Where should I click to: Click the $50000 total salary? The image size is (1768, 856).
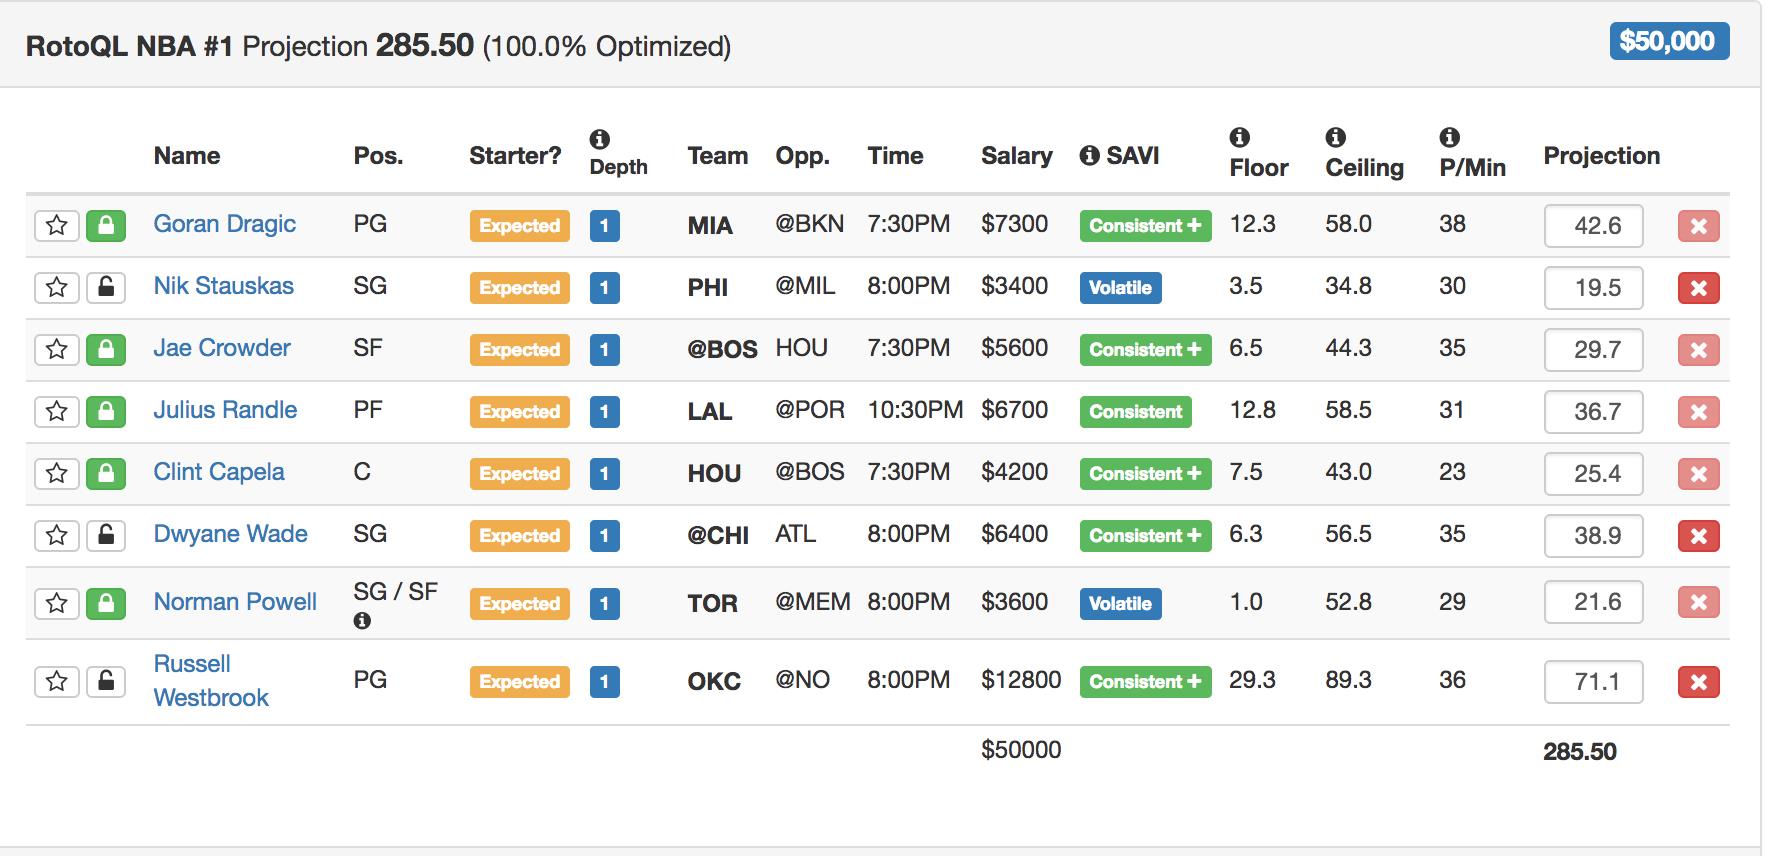coord(1021,750)
